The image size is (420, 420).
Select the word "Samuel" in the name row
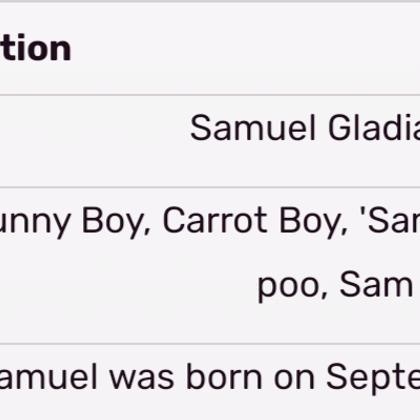pos(253,128)
